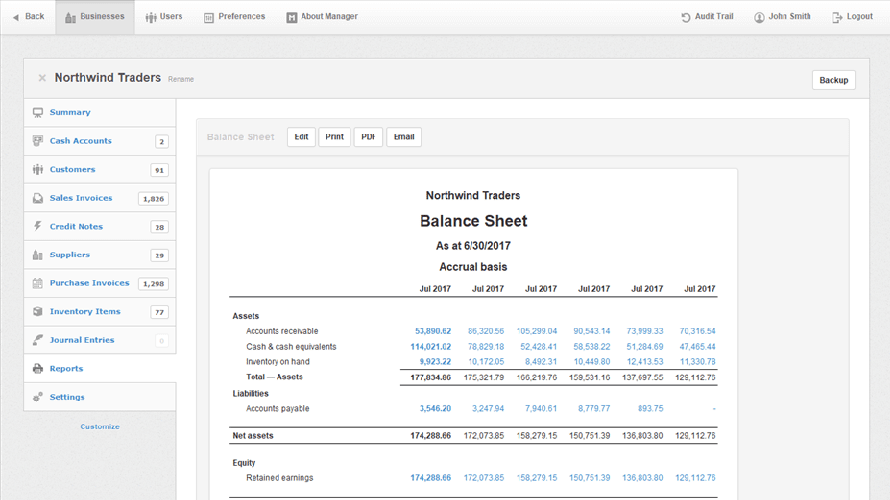Export the report using PDF button

point(368,137)
